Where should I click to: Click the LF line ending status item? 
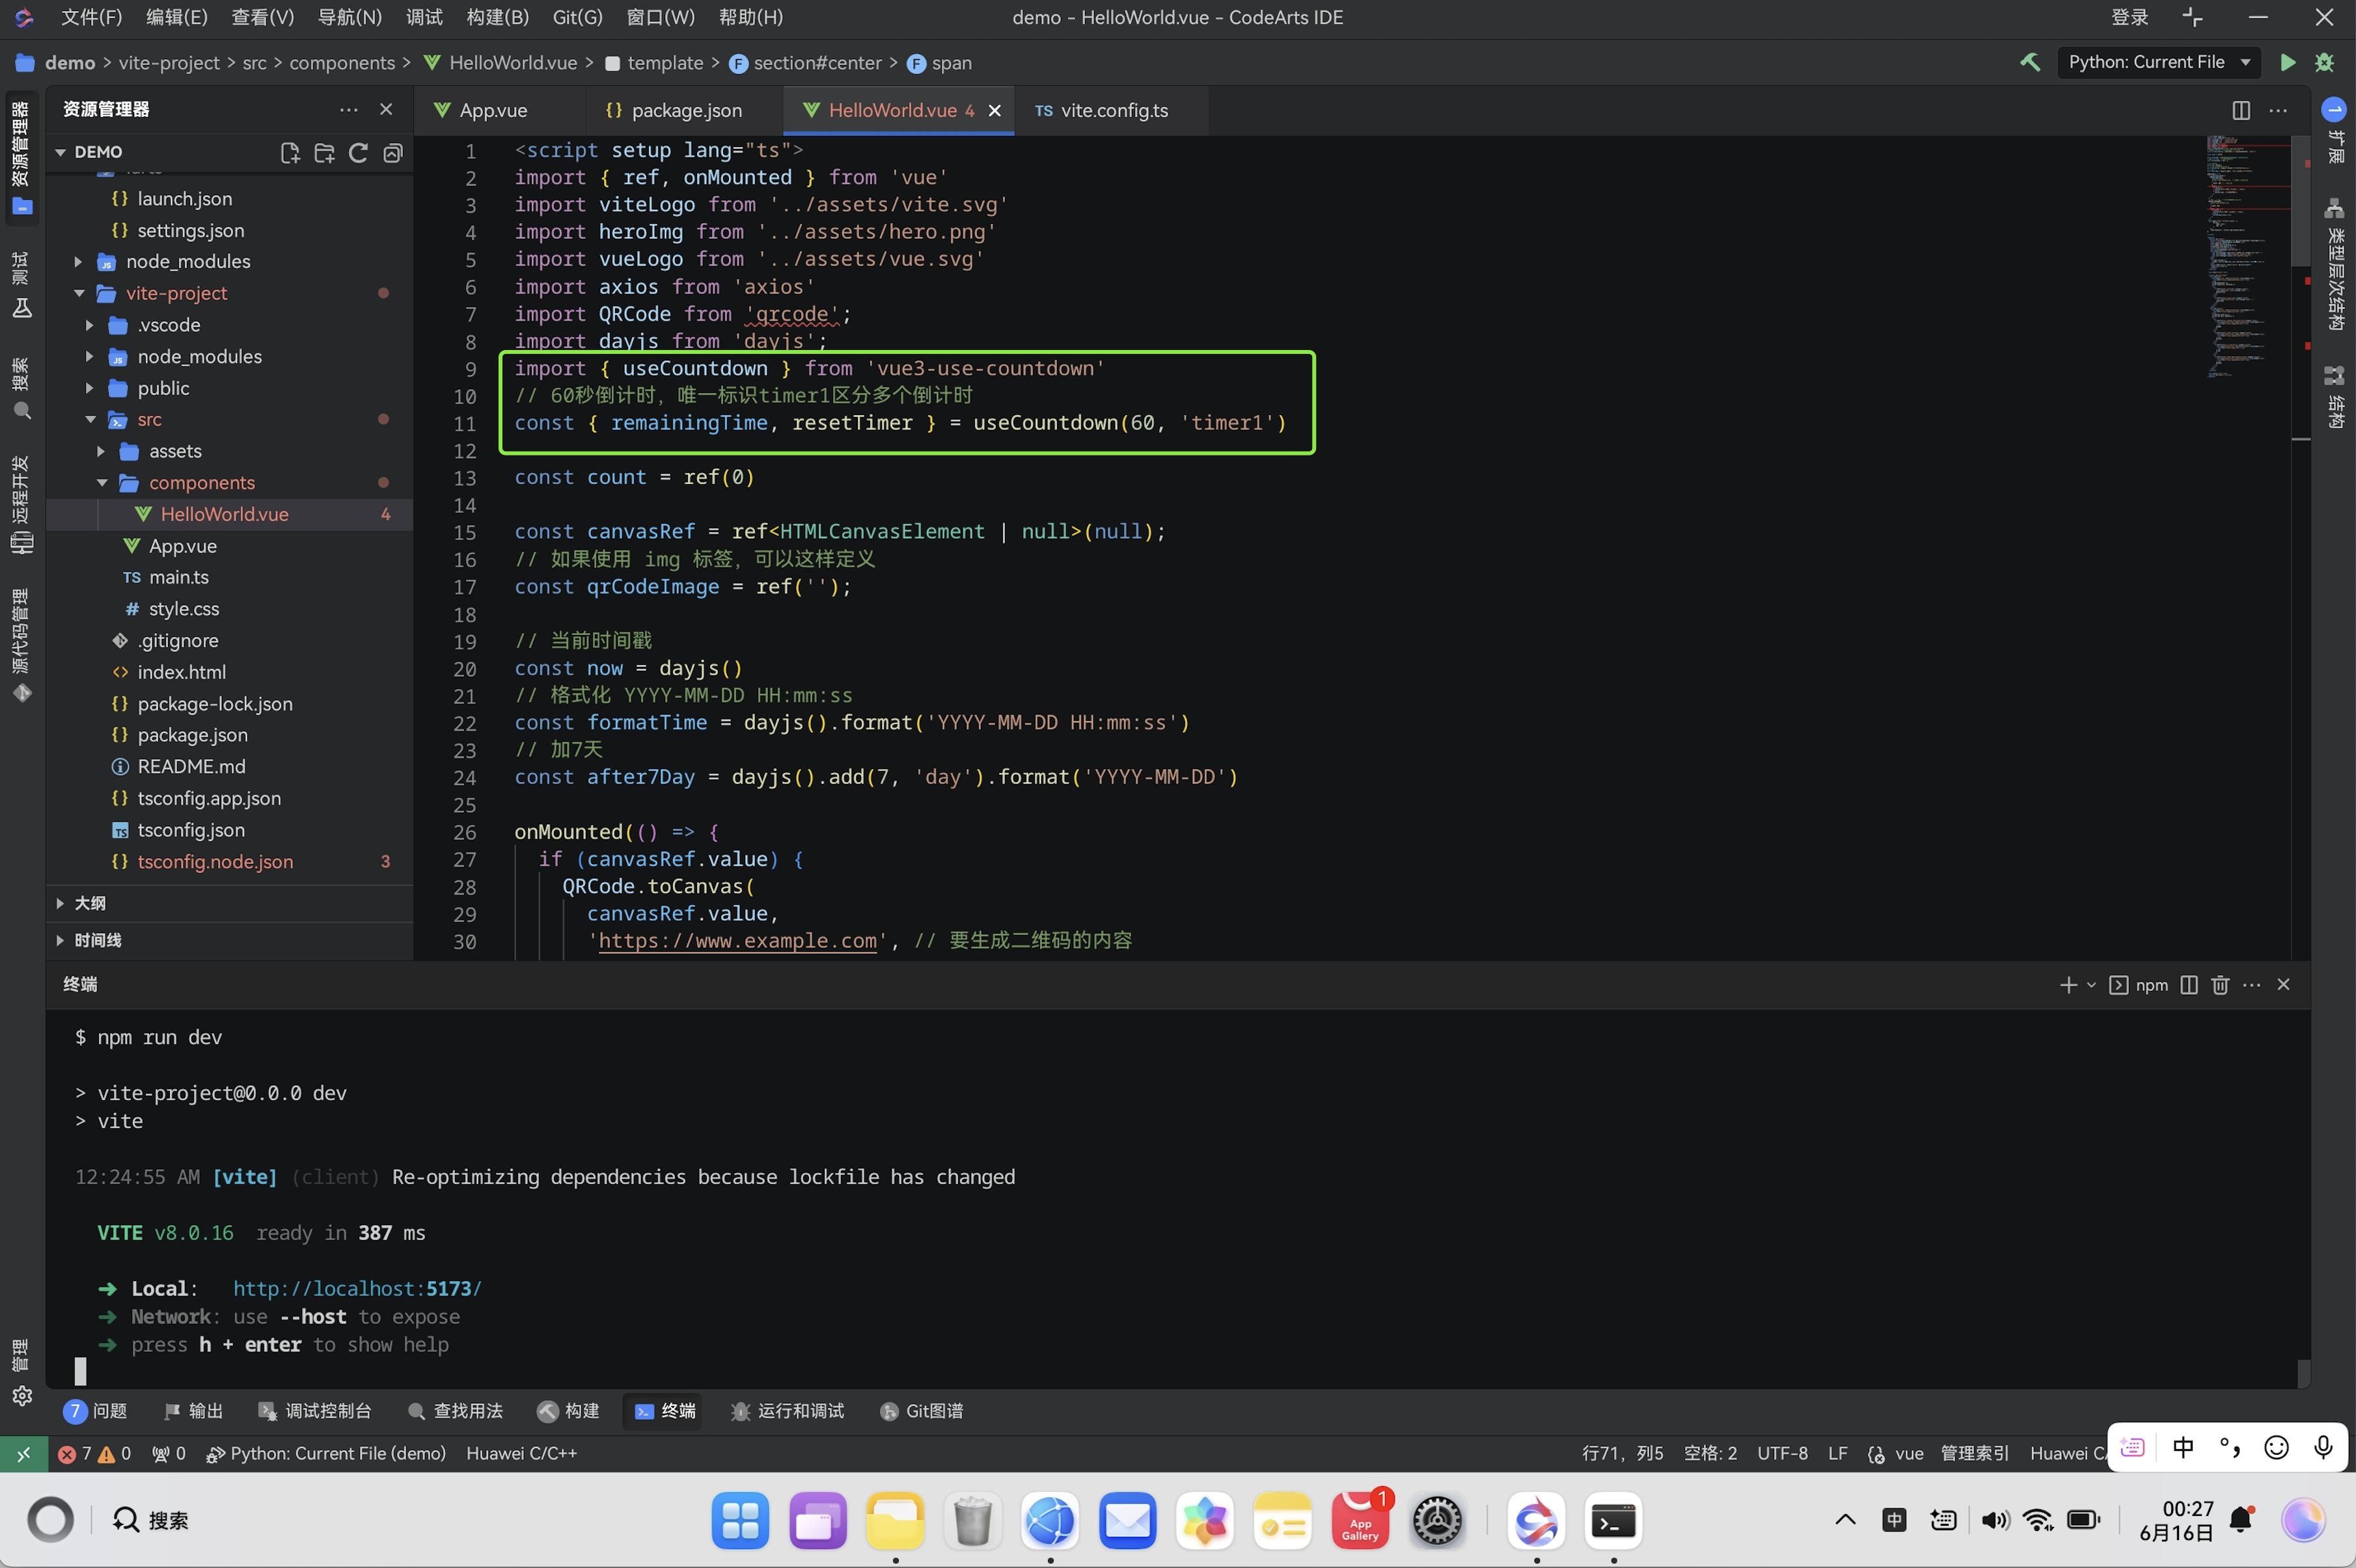1838,1453
